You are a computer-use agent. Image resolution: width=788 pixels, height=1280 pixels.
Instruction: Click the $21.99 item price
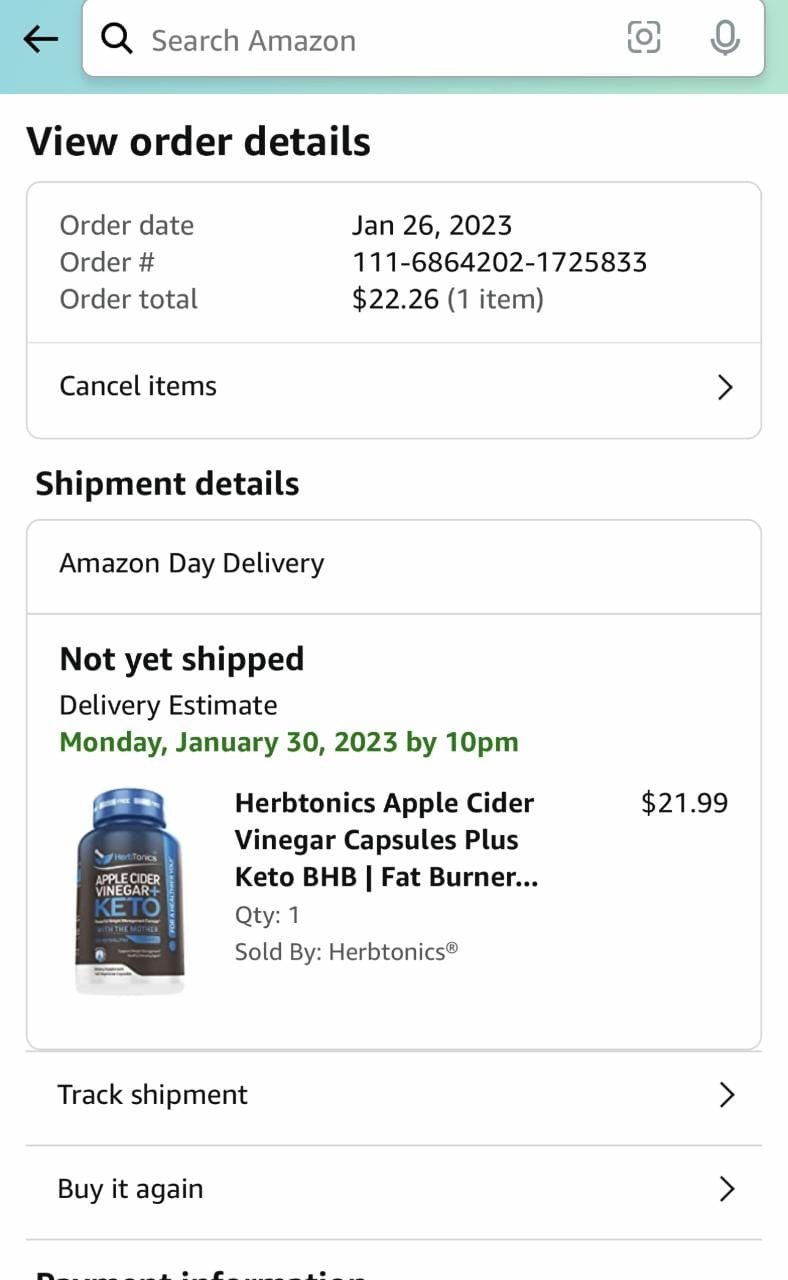(x=684, y=803)
